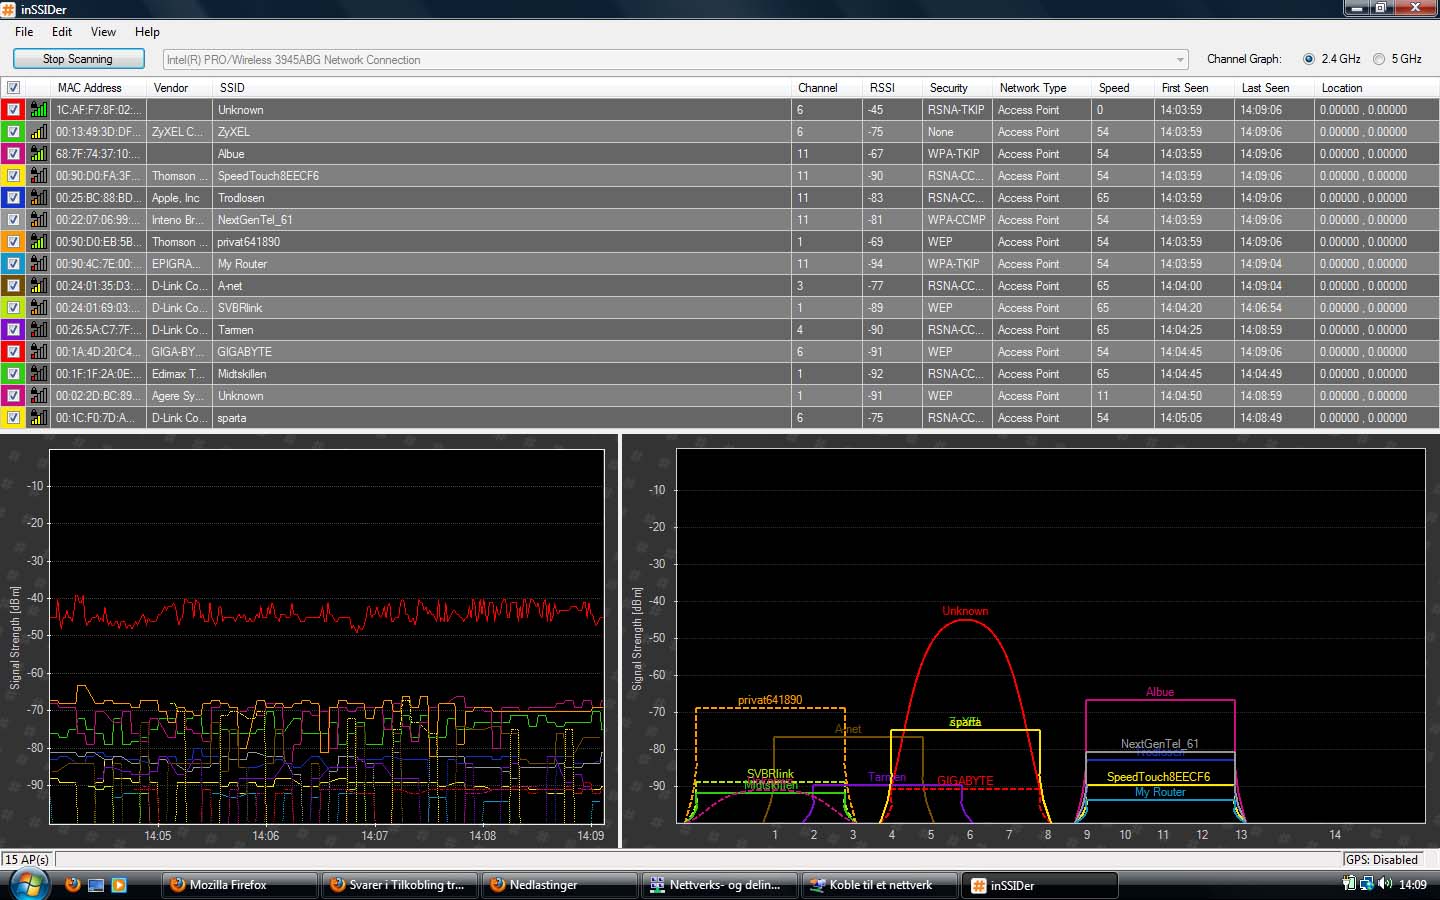This screenshot has width=1440, height=900.
Task: Click signal strength icon for privat641890 row
Action: coord(38,242)
